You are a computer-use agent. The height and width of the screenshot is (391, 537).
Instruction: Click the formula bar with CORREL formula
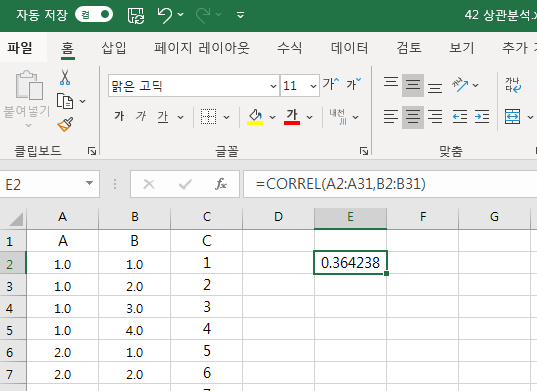[390, 184]
